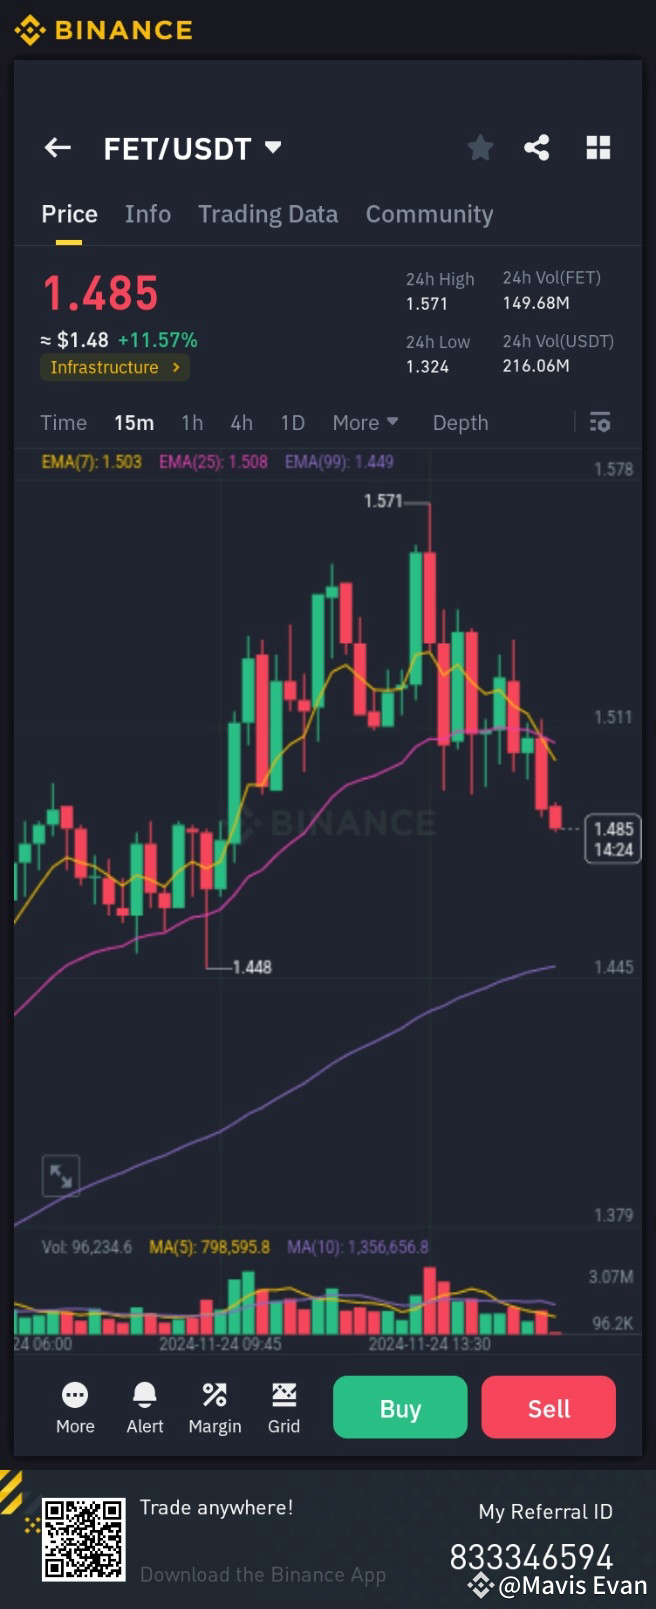The image size is (656, 1609).
Task: Switch chart to Depth view
Action: 460,422
